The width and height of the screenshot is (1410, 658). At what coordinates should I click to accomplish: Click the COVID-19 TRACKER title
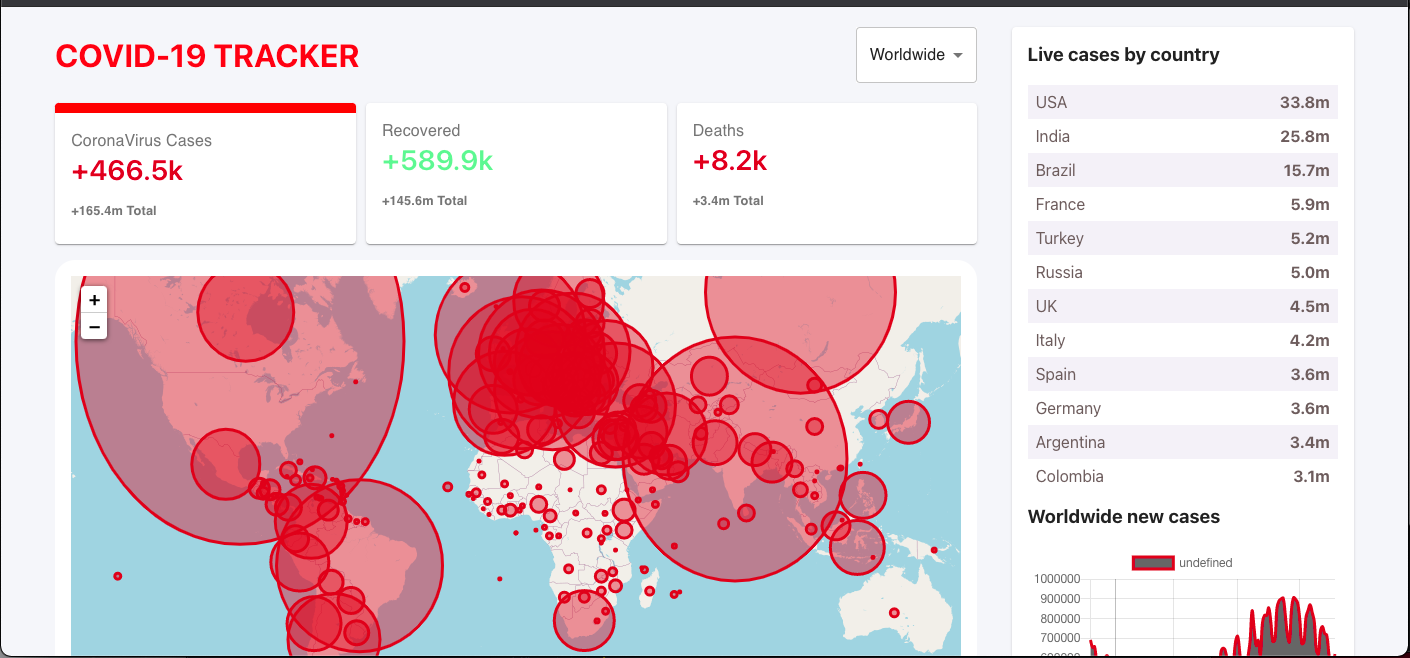pyautogui.click(x=207, y=56)
